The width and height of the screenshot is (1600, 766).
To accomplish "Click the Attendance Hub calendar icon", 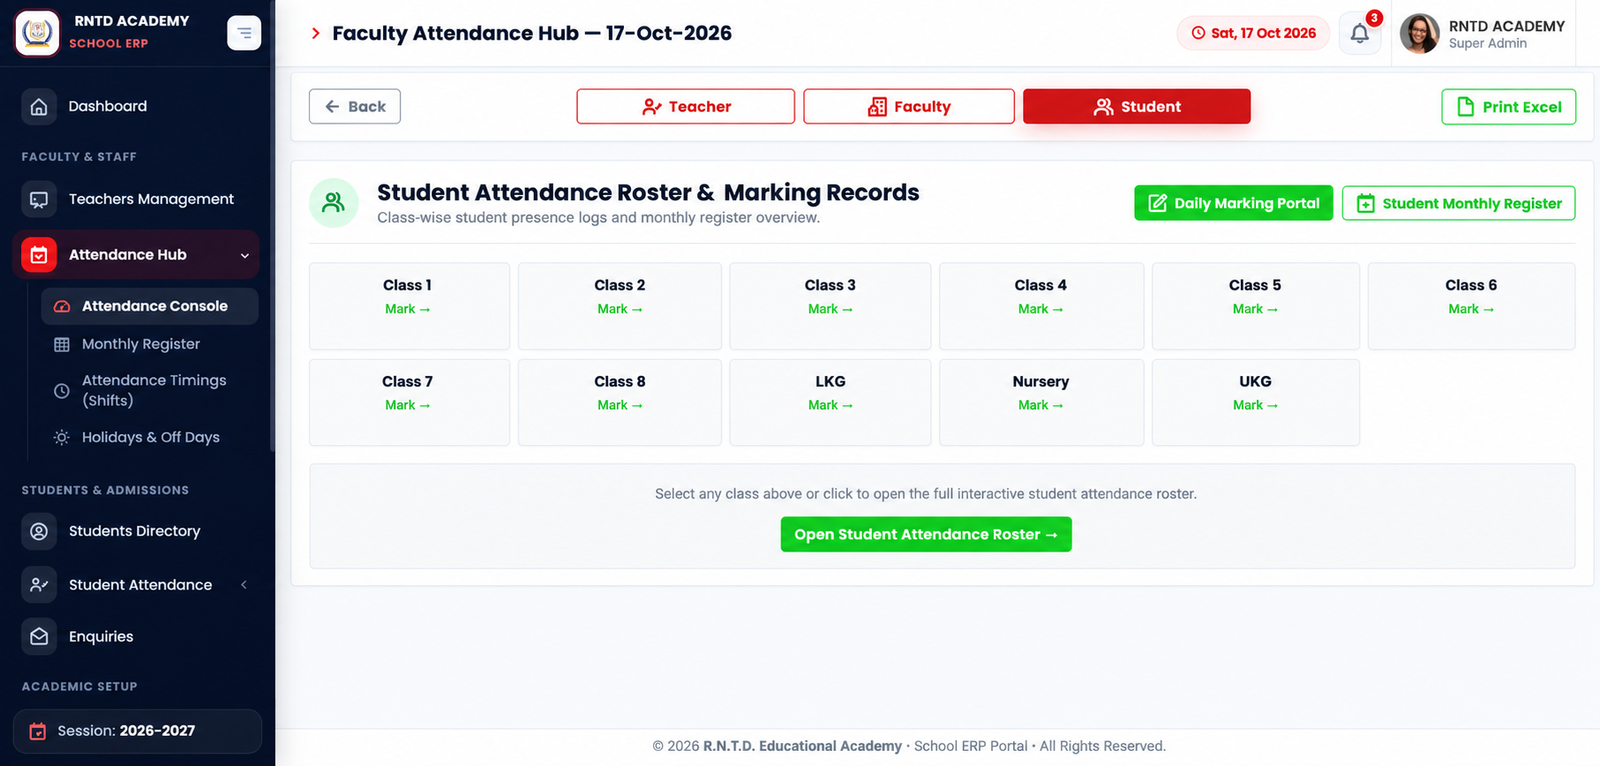I will click(x=39, y=255).
